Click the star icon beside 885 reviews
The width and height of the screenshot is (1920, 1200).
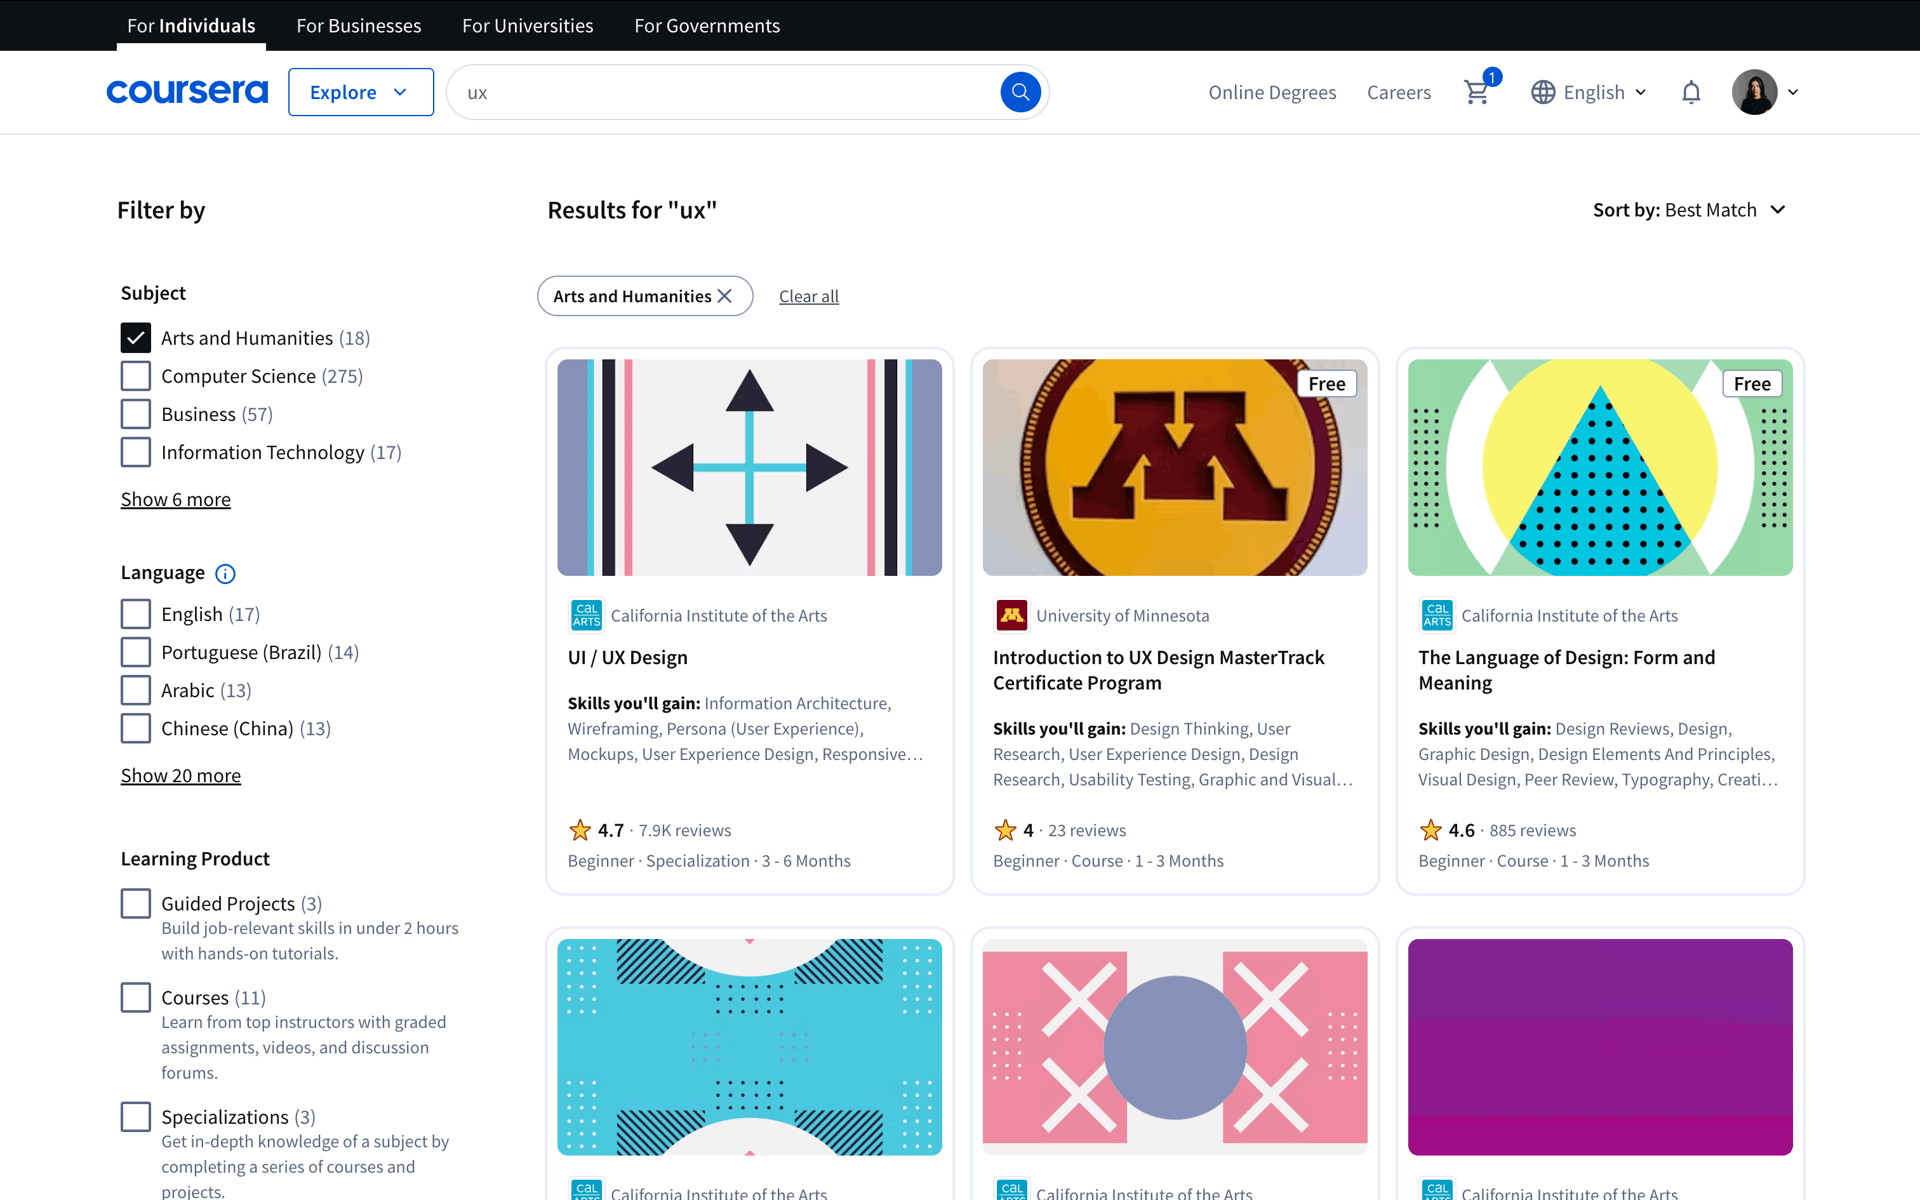click(x=1431, y=830)
